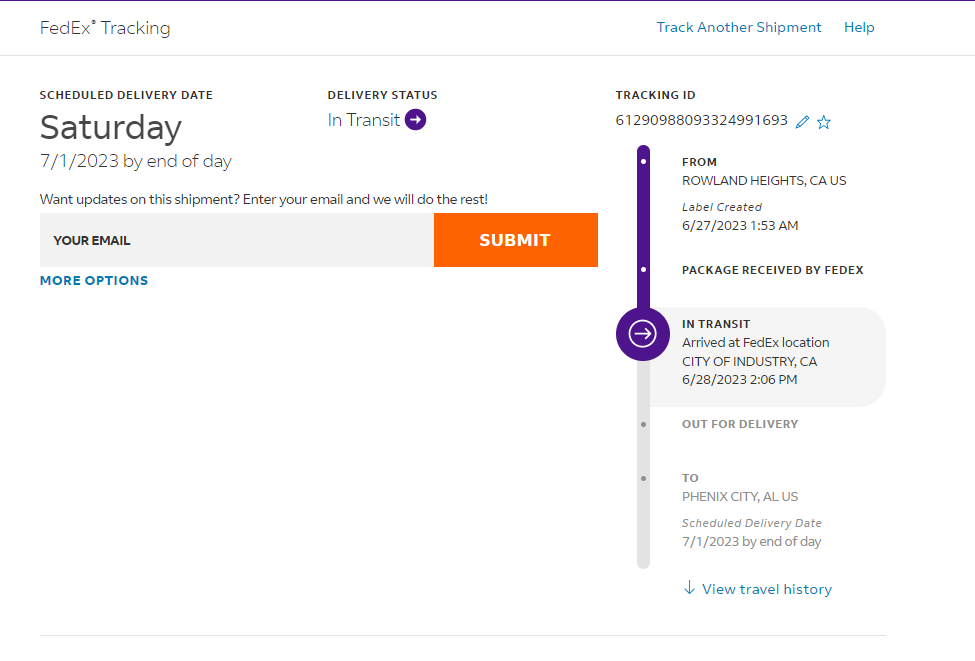Open Track Another Shipment link
Screen dimensions: 975x661
click(739, 28)
